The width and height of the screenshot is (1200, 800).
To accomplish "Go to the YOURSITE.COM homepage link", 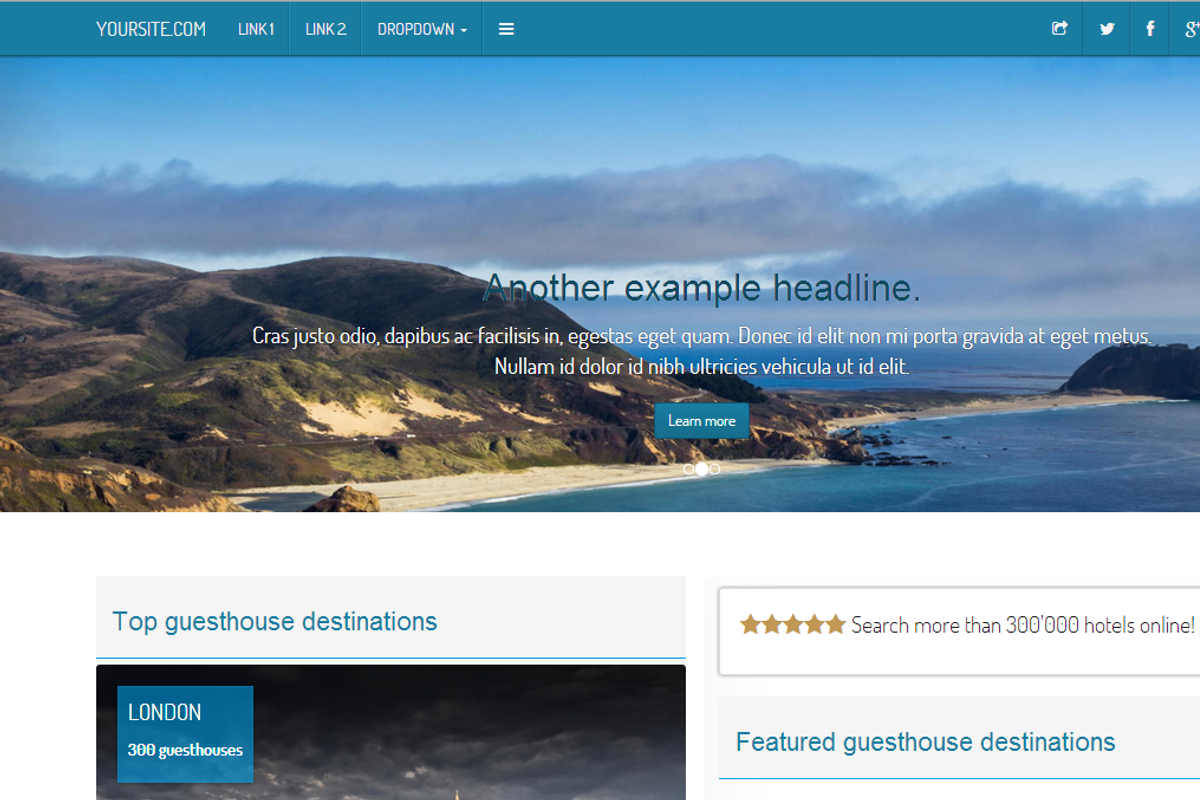I will pos(151,29).
